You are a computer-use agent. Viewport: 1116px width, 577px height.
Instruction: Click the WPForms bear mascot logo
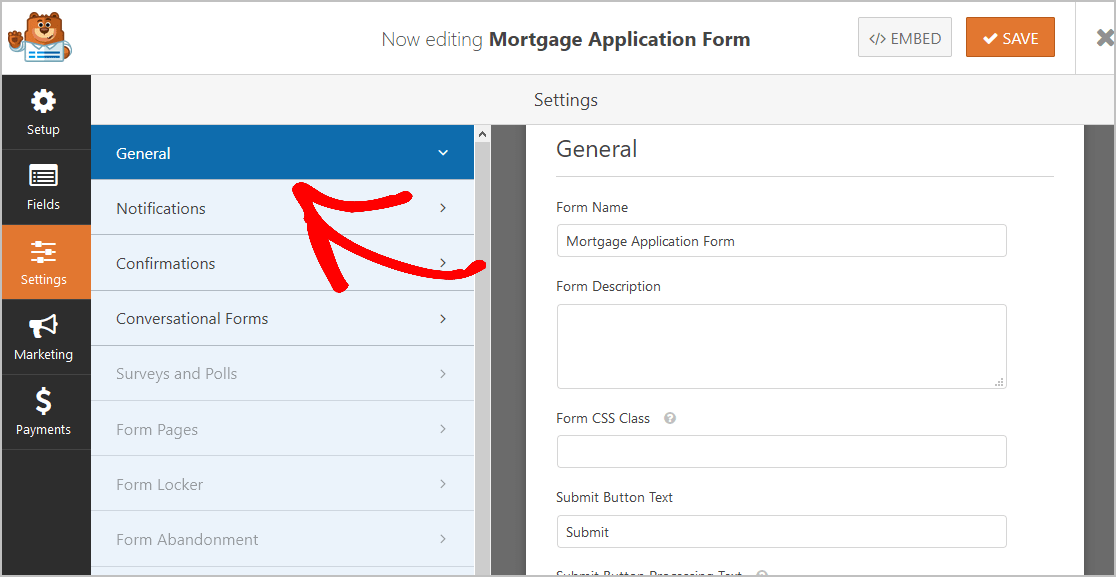coord(40,37)
